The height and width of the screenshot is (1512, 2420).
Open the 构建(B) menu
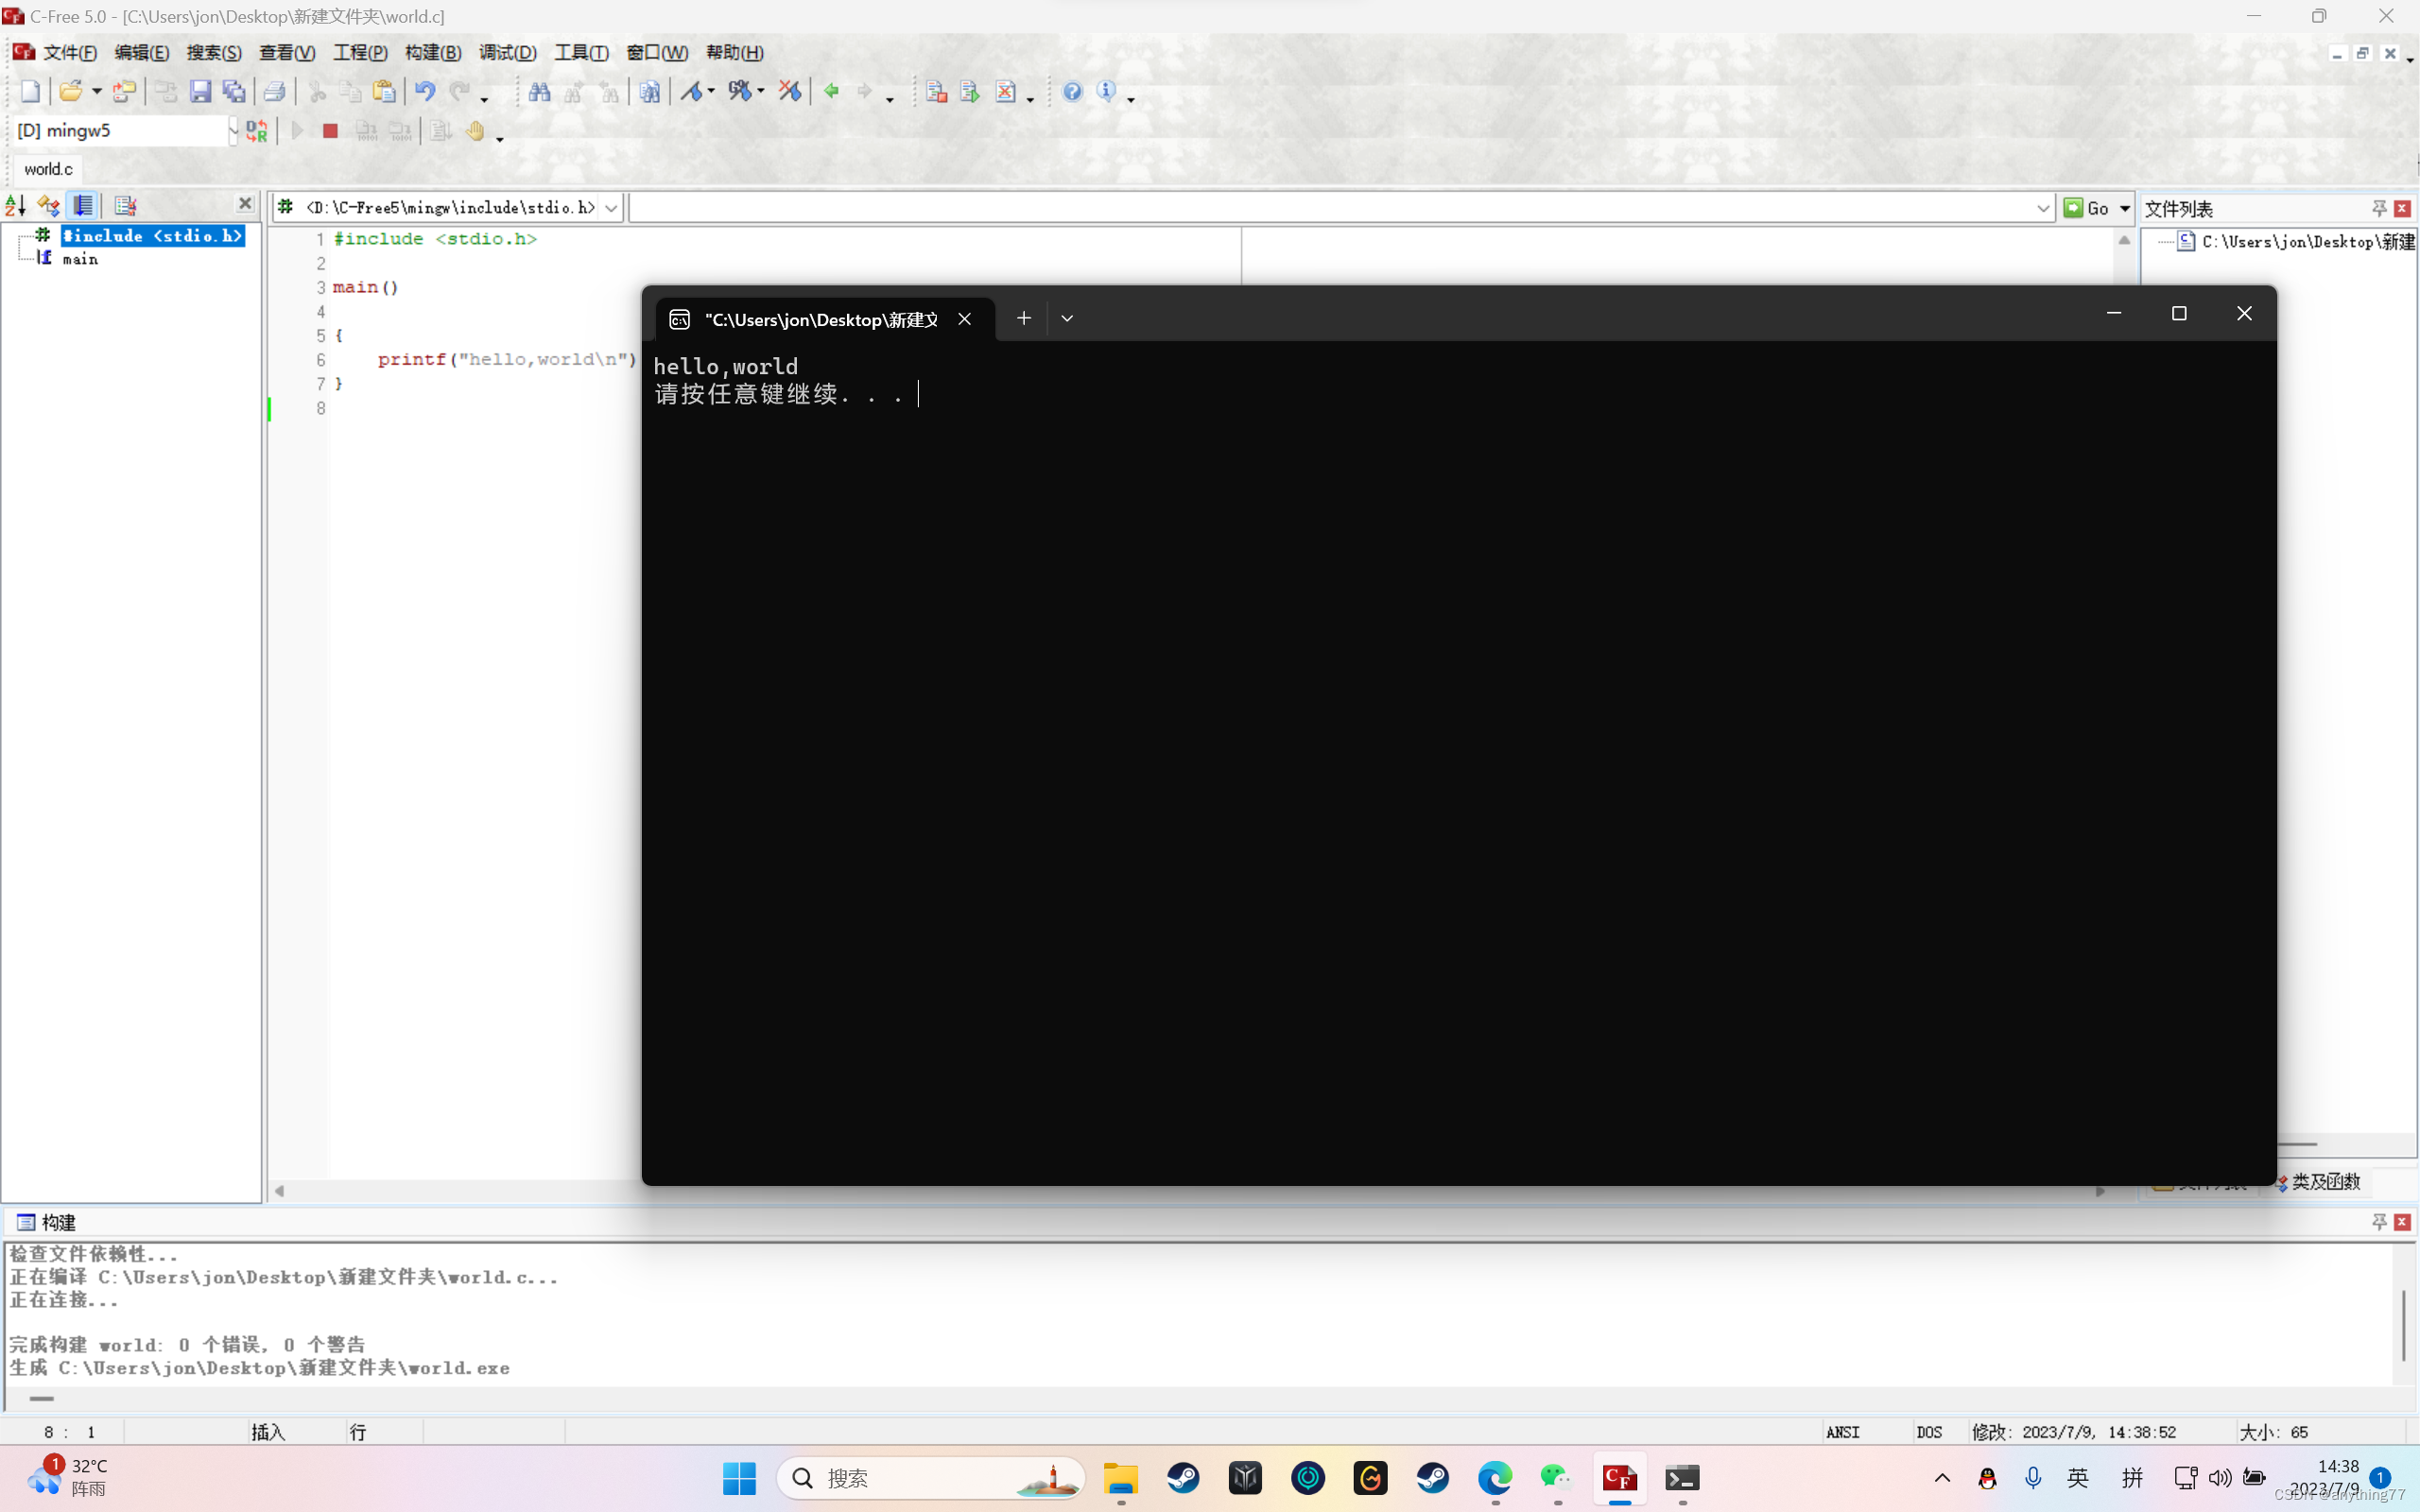click(x=432, y=52)
